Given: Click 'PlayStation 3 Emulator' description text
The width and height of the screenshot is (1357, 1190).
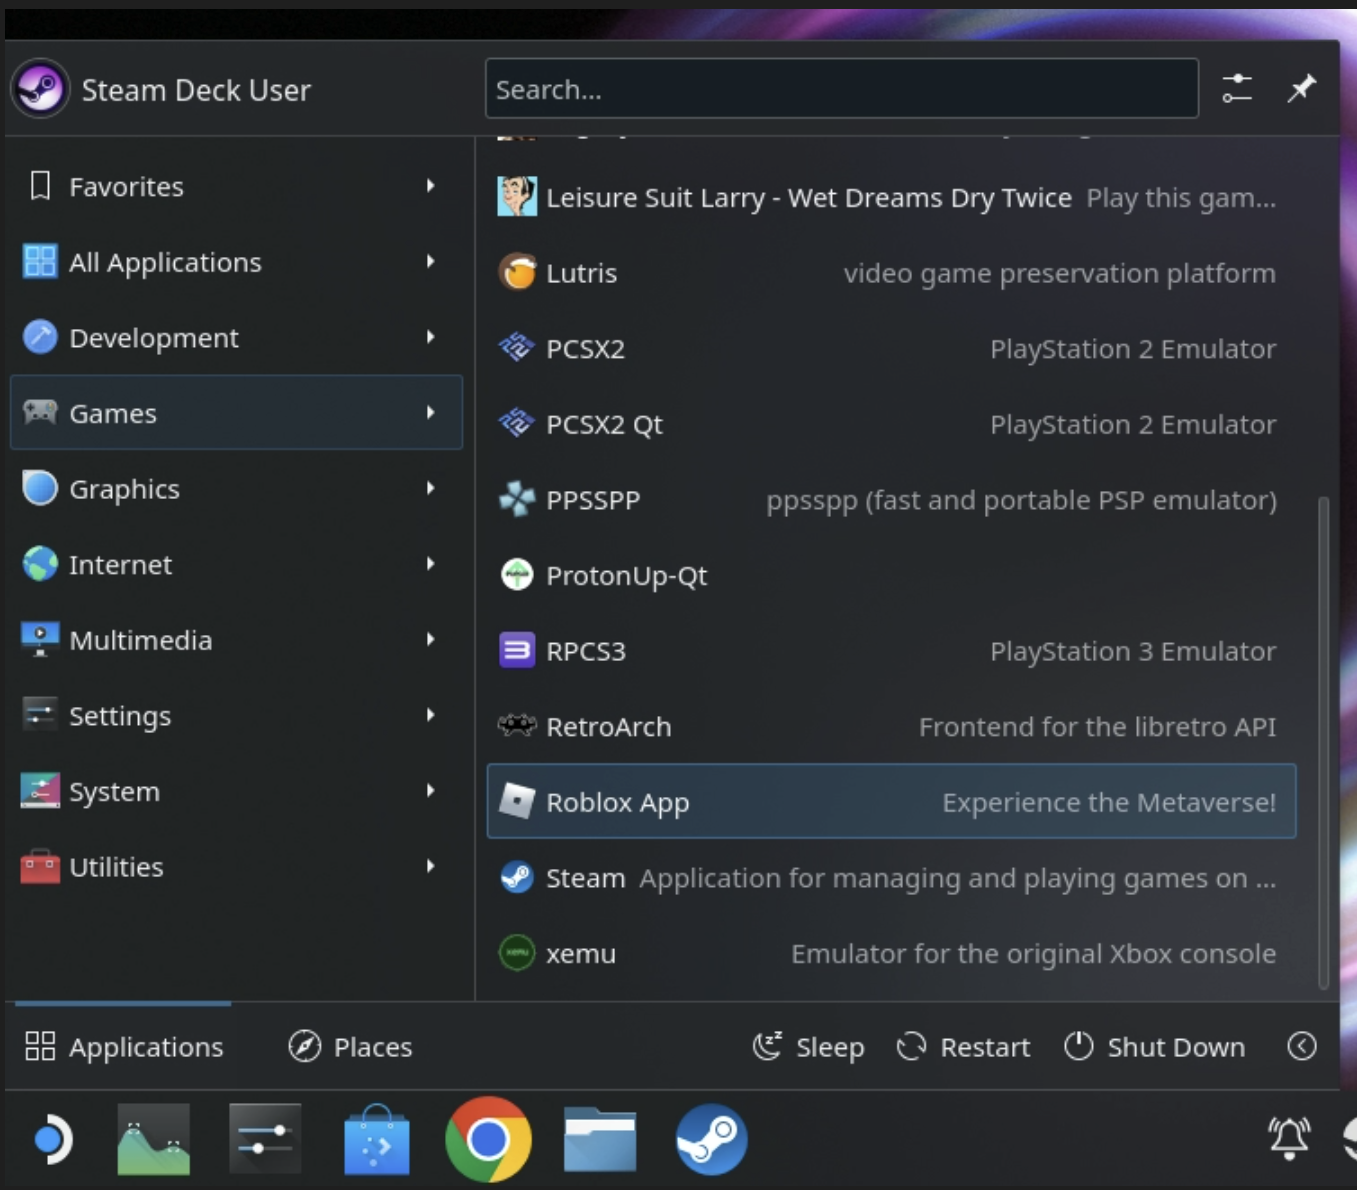Looking at the screenshot, I should (1133, 651).
